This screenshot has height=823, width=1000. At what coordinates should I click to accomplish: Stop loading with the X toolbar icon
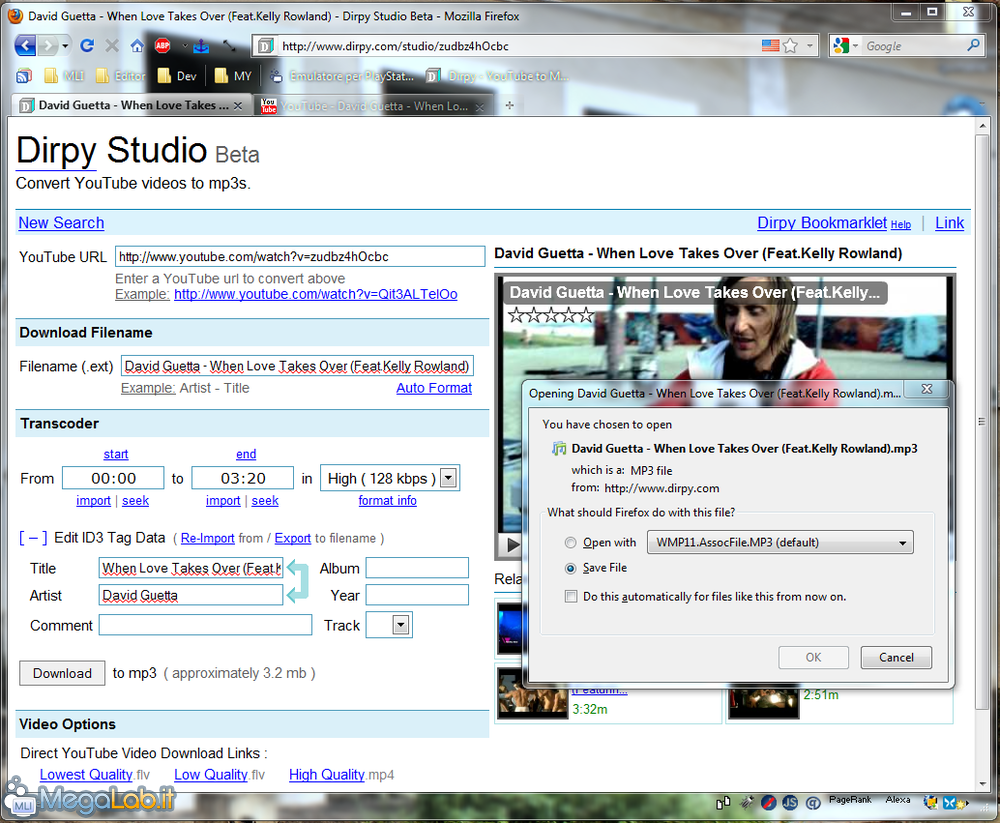[112, 46]
